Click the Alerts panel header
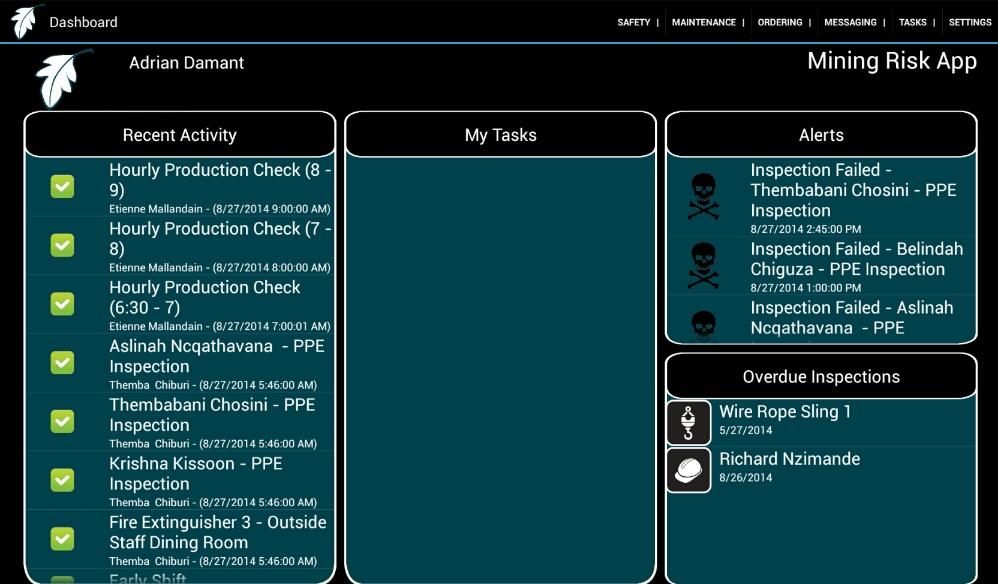Image resolution: width=998 pixels, height=584 pixels. coord(821,135)
